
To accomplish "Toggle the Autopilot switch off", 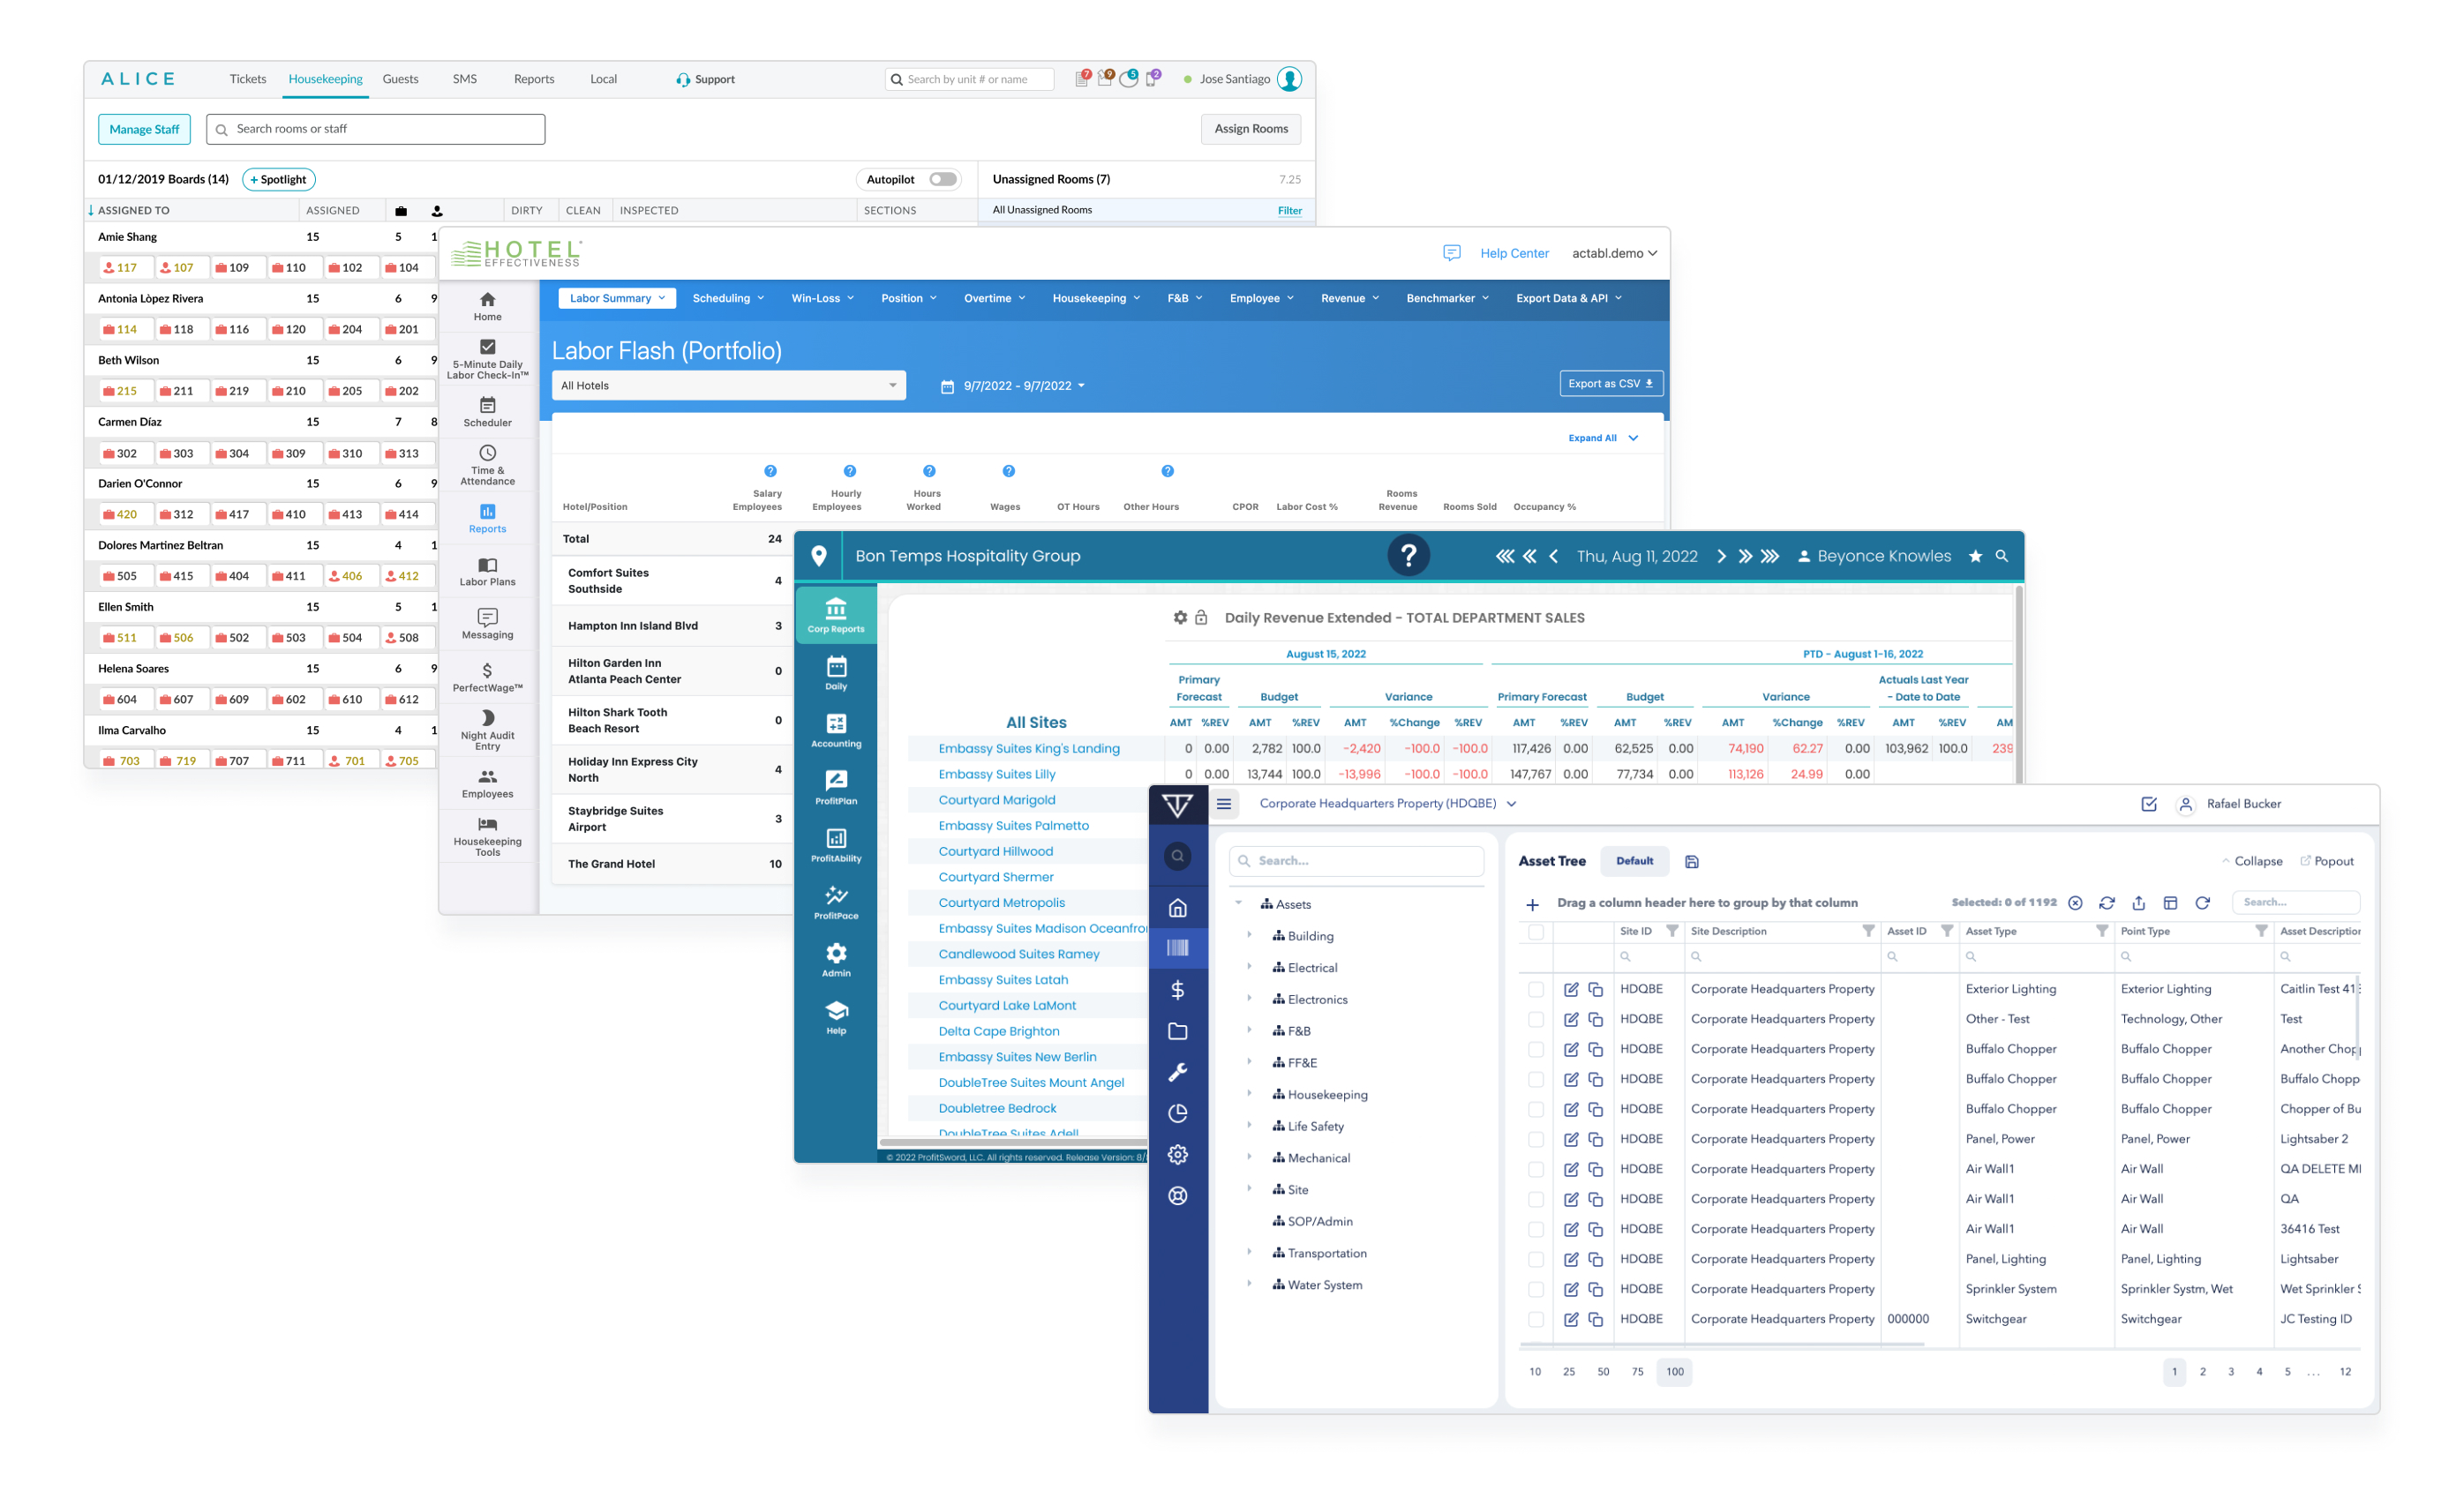I will click(x=940, y=179).
